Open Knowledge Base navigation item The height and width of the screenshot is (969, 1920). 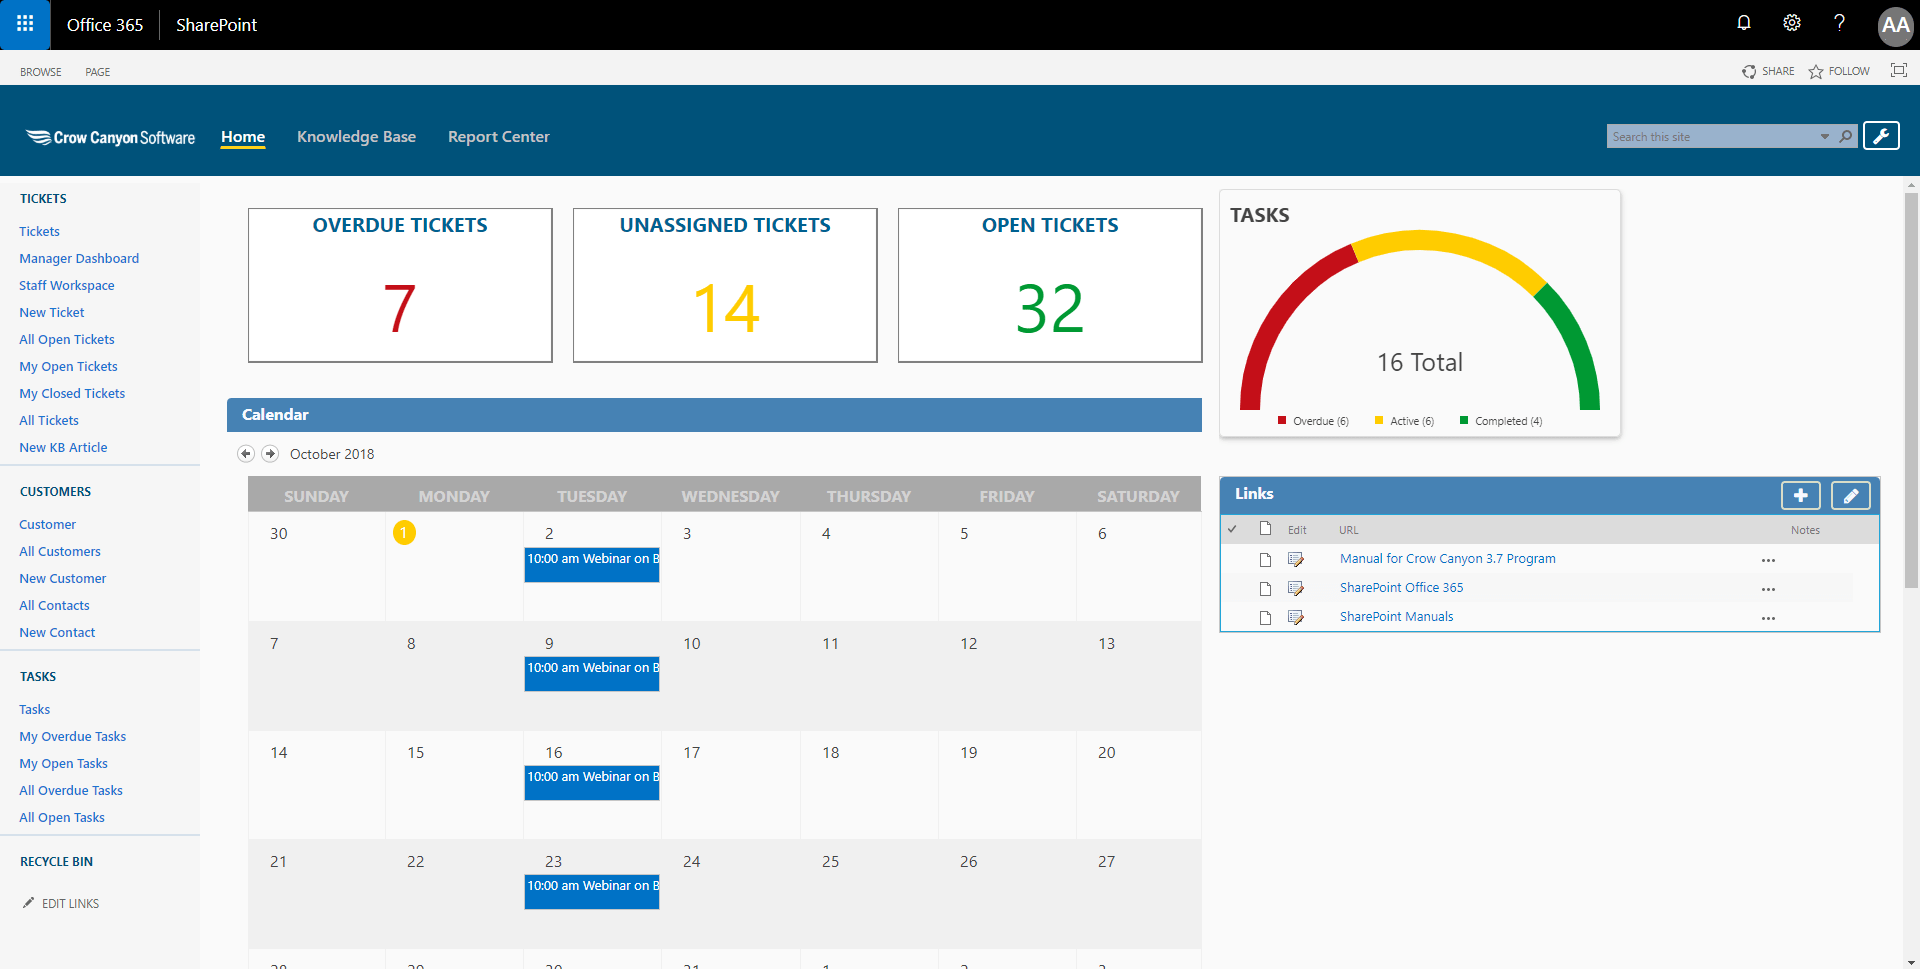click(356, 137)
